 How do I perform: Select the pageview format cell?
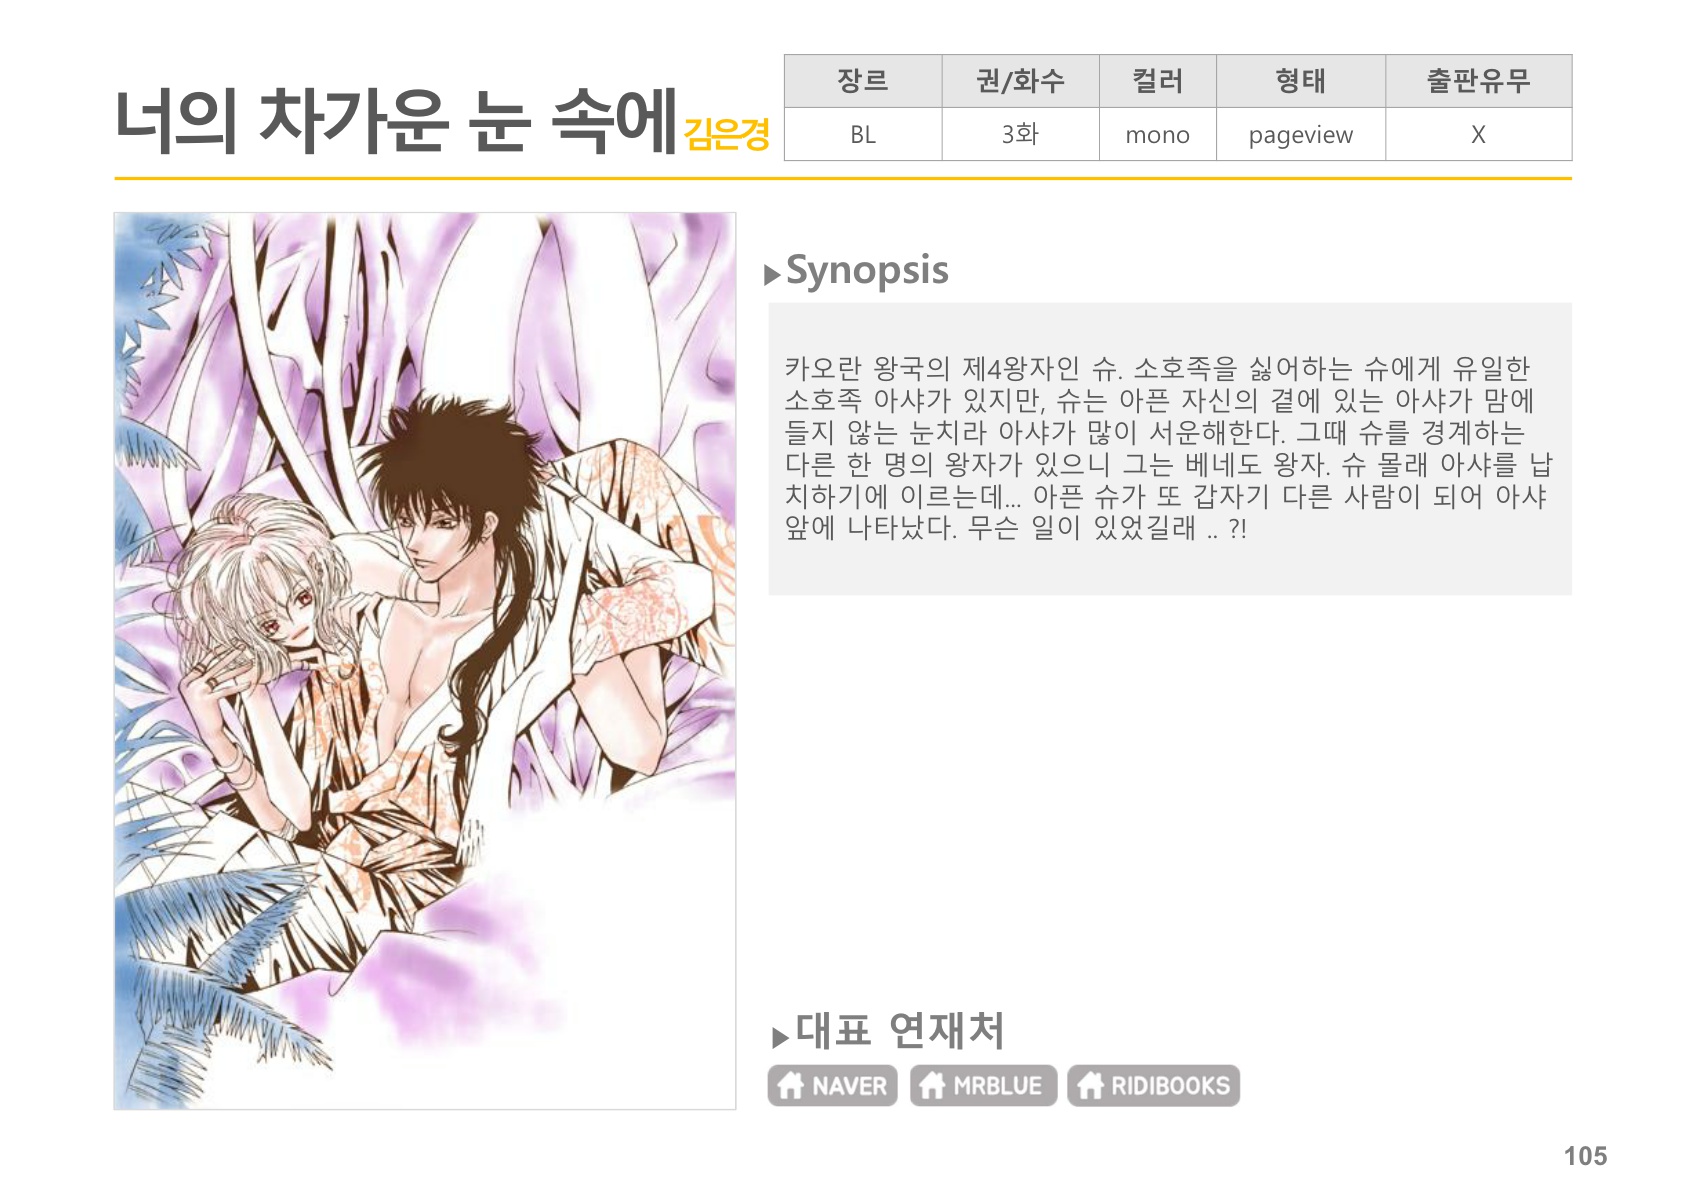[1300, 134]
